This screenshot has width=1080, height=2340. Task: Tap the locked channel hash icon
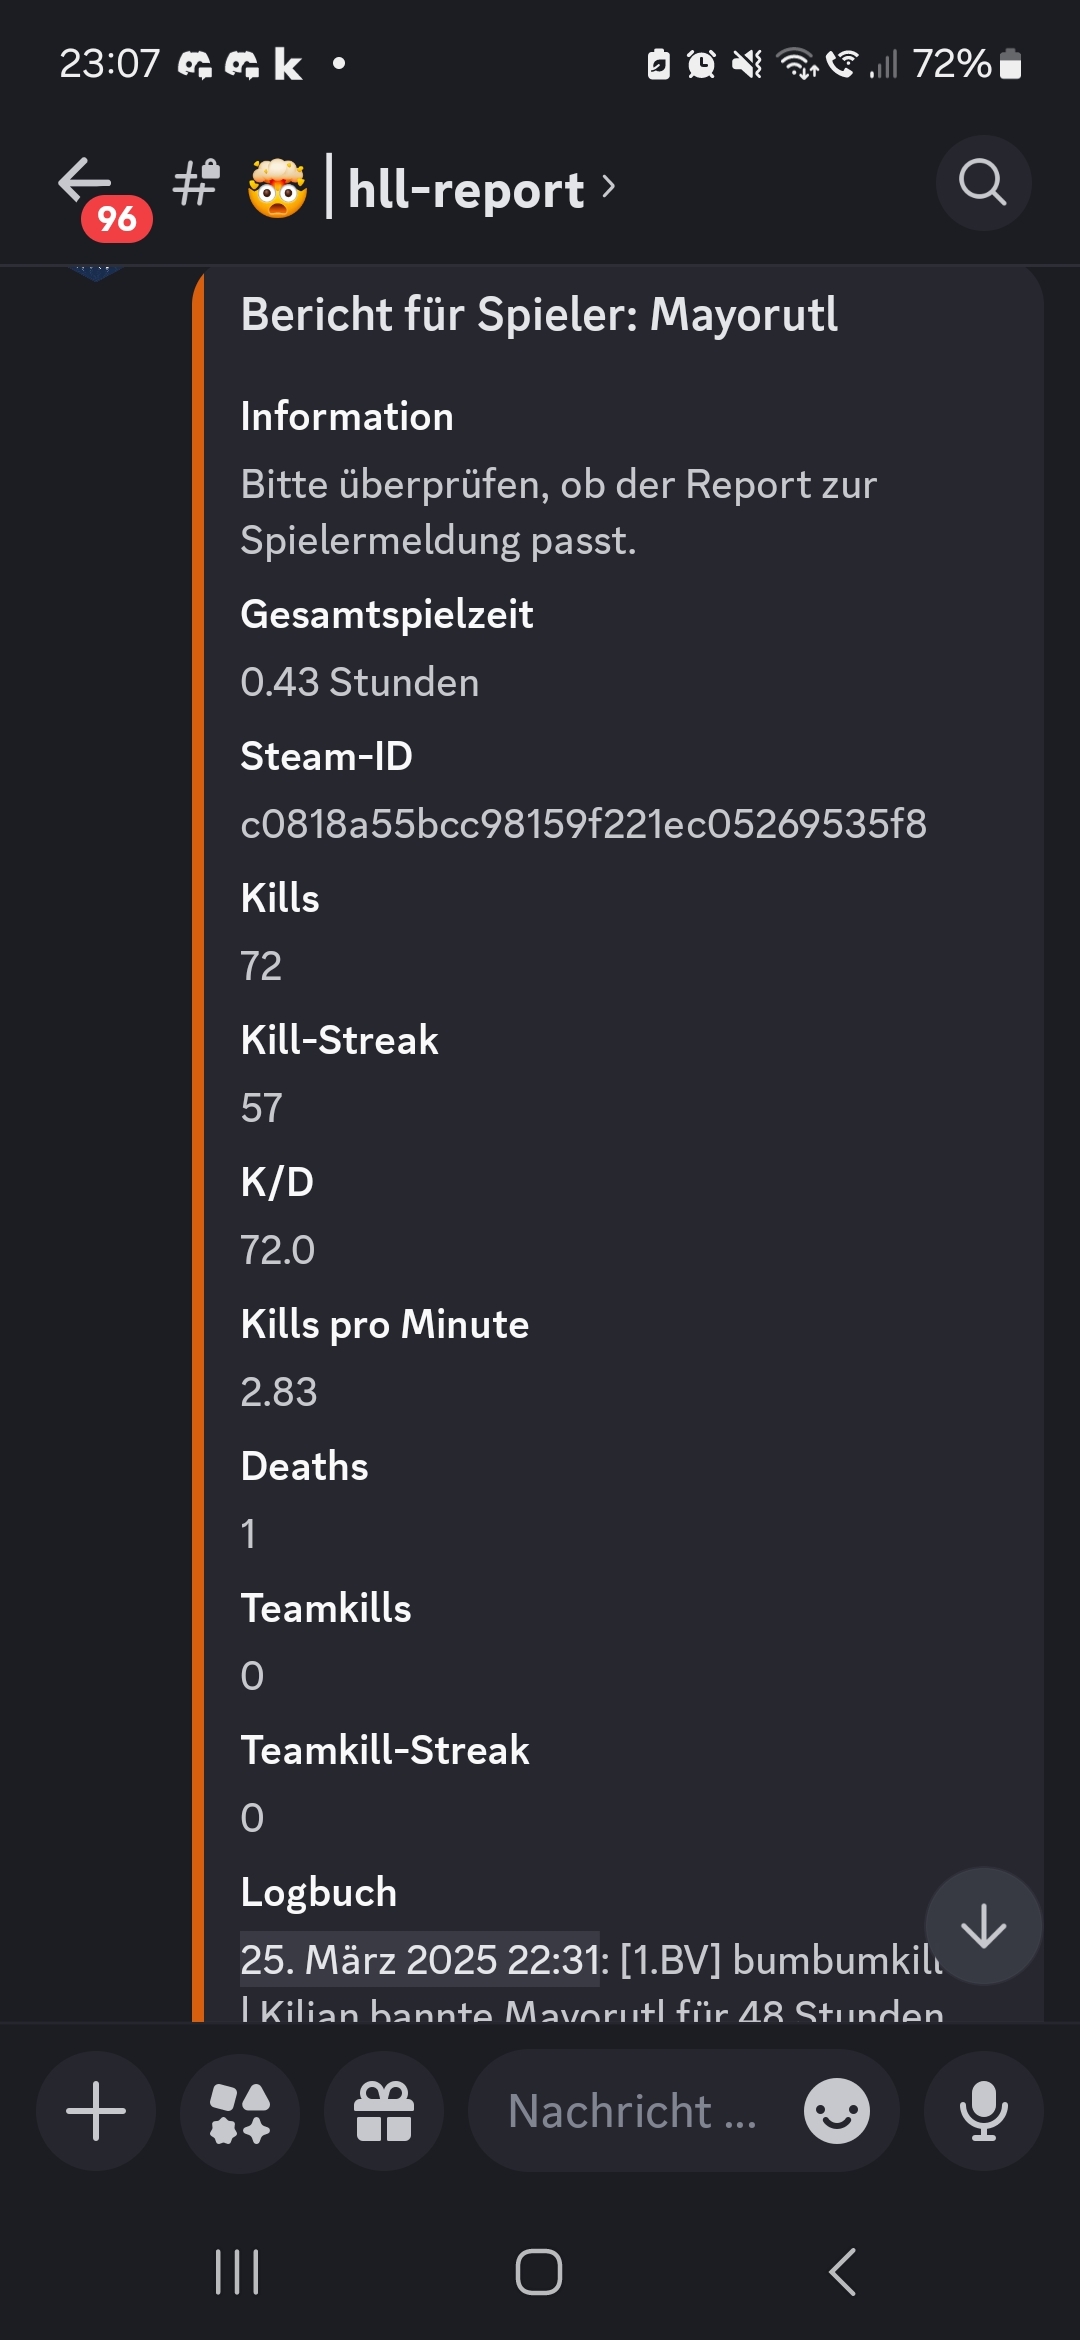coord(196,182)
